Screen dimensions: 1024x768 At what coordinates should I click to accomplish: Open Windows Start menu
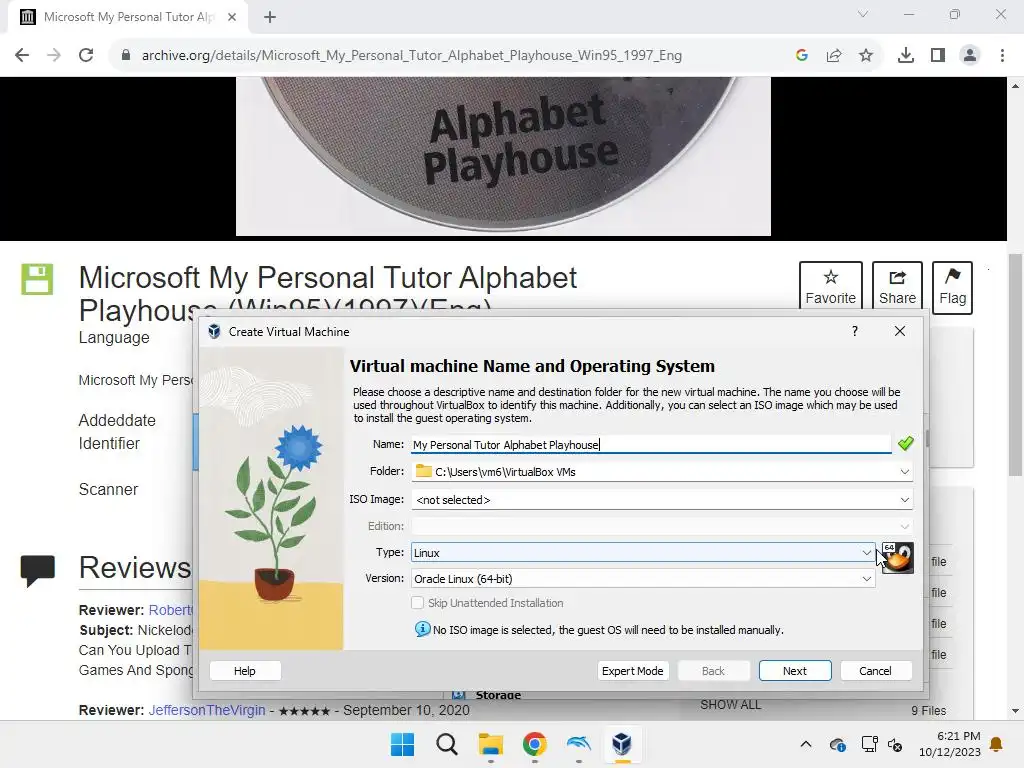(x=402, y=744)
